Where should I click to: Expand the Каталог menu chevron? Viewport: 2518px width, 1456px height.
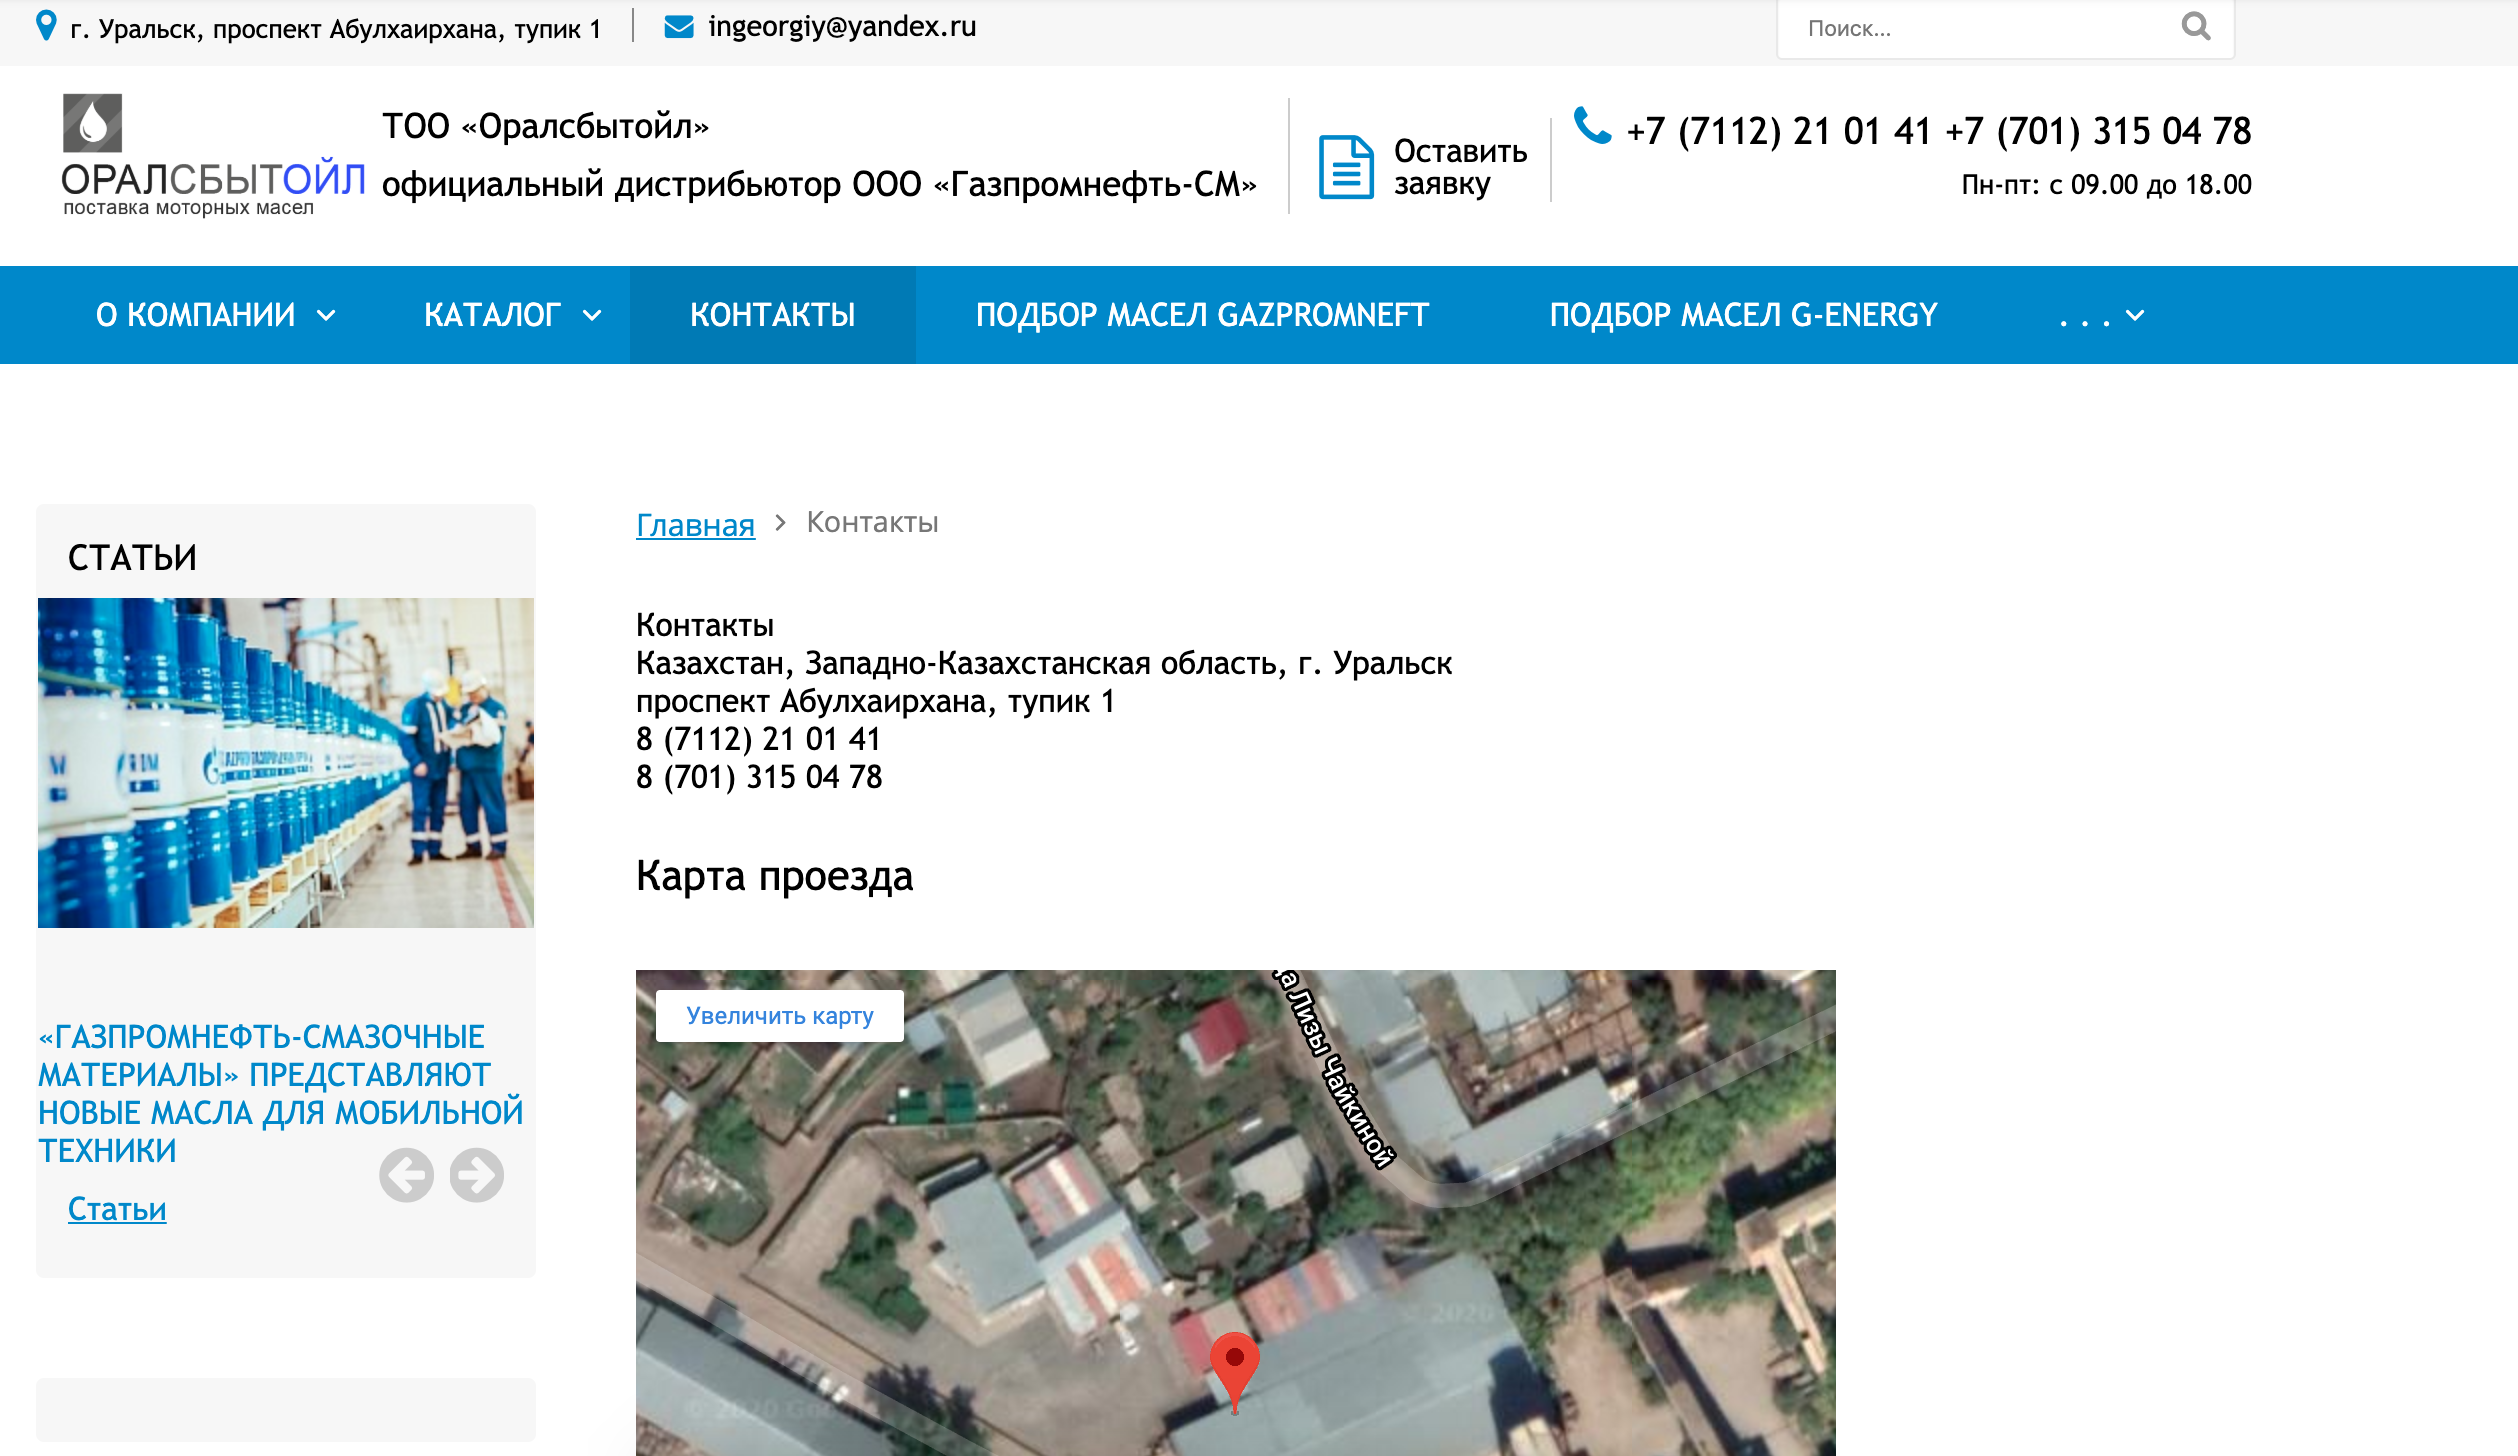(x=592, y=316)
